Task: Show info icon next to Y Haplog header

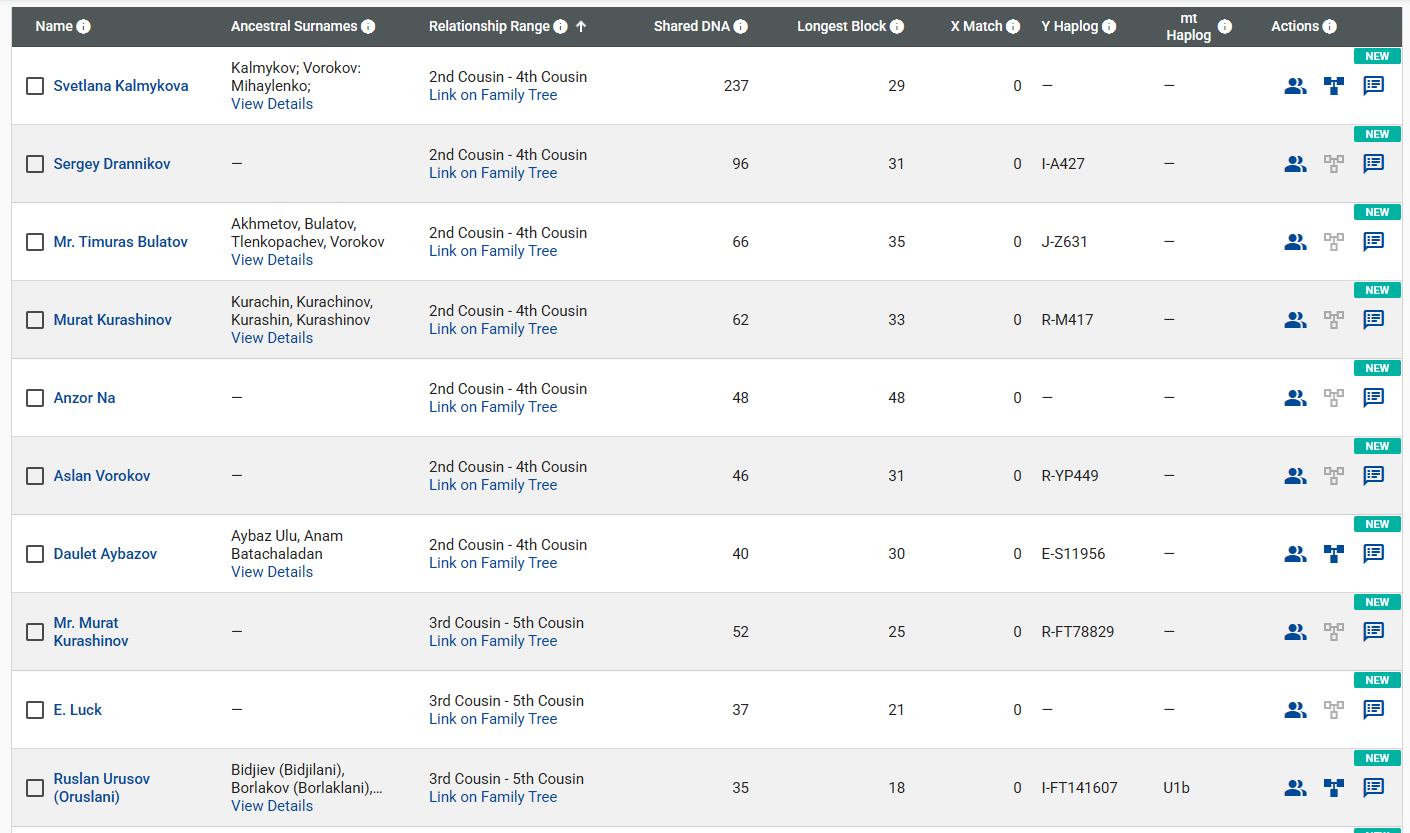Action: 1109,27
